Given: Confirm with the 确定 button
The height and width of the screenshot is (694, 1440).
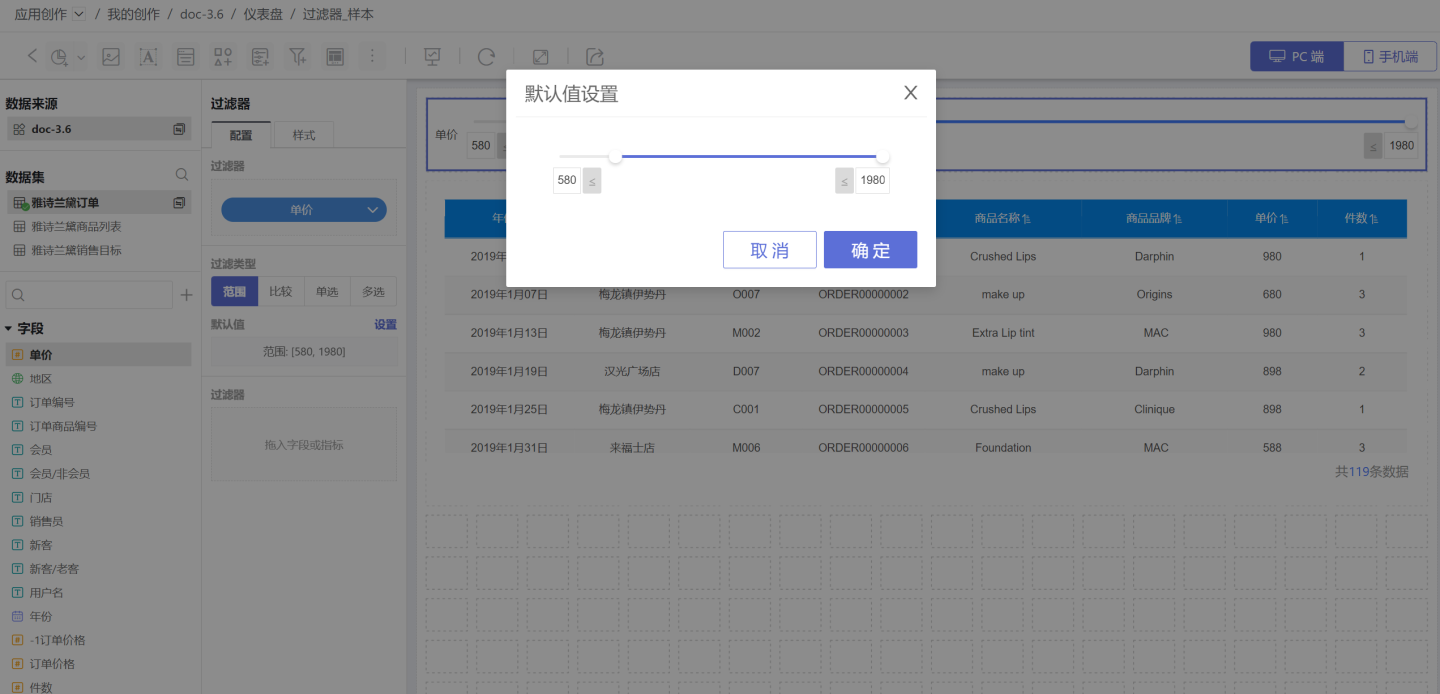Looking at the screenshot, I should coord(870,250).
